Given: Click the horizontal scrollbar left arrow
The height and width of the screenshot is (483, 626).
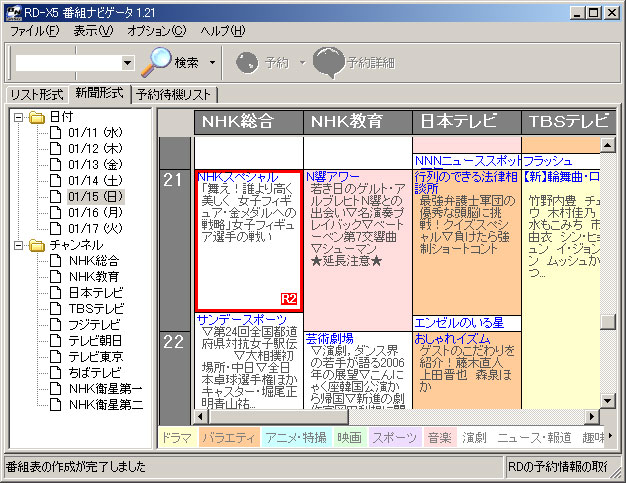Looking at the screenshot, I should pyautogui.click(x=201, y=417).
